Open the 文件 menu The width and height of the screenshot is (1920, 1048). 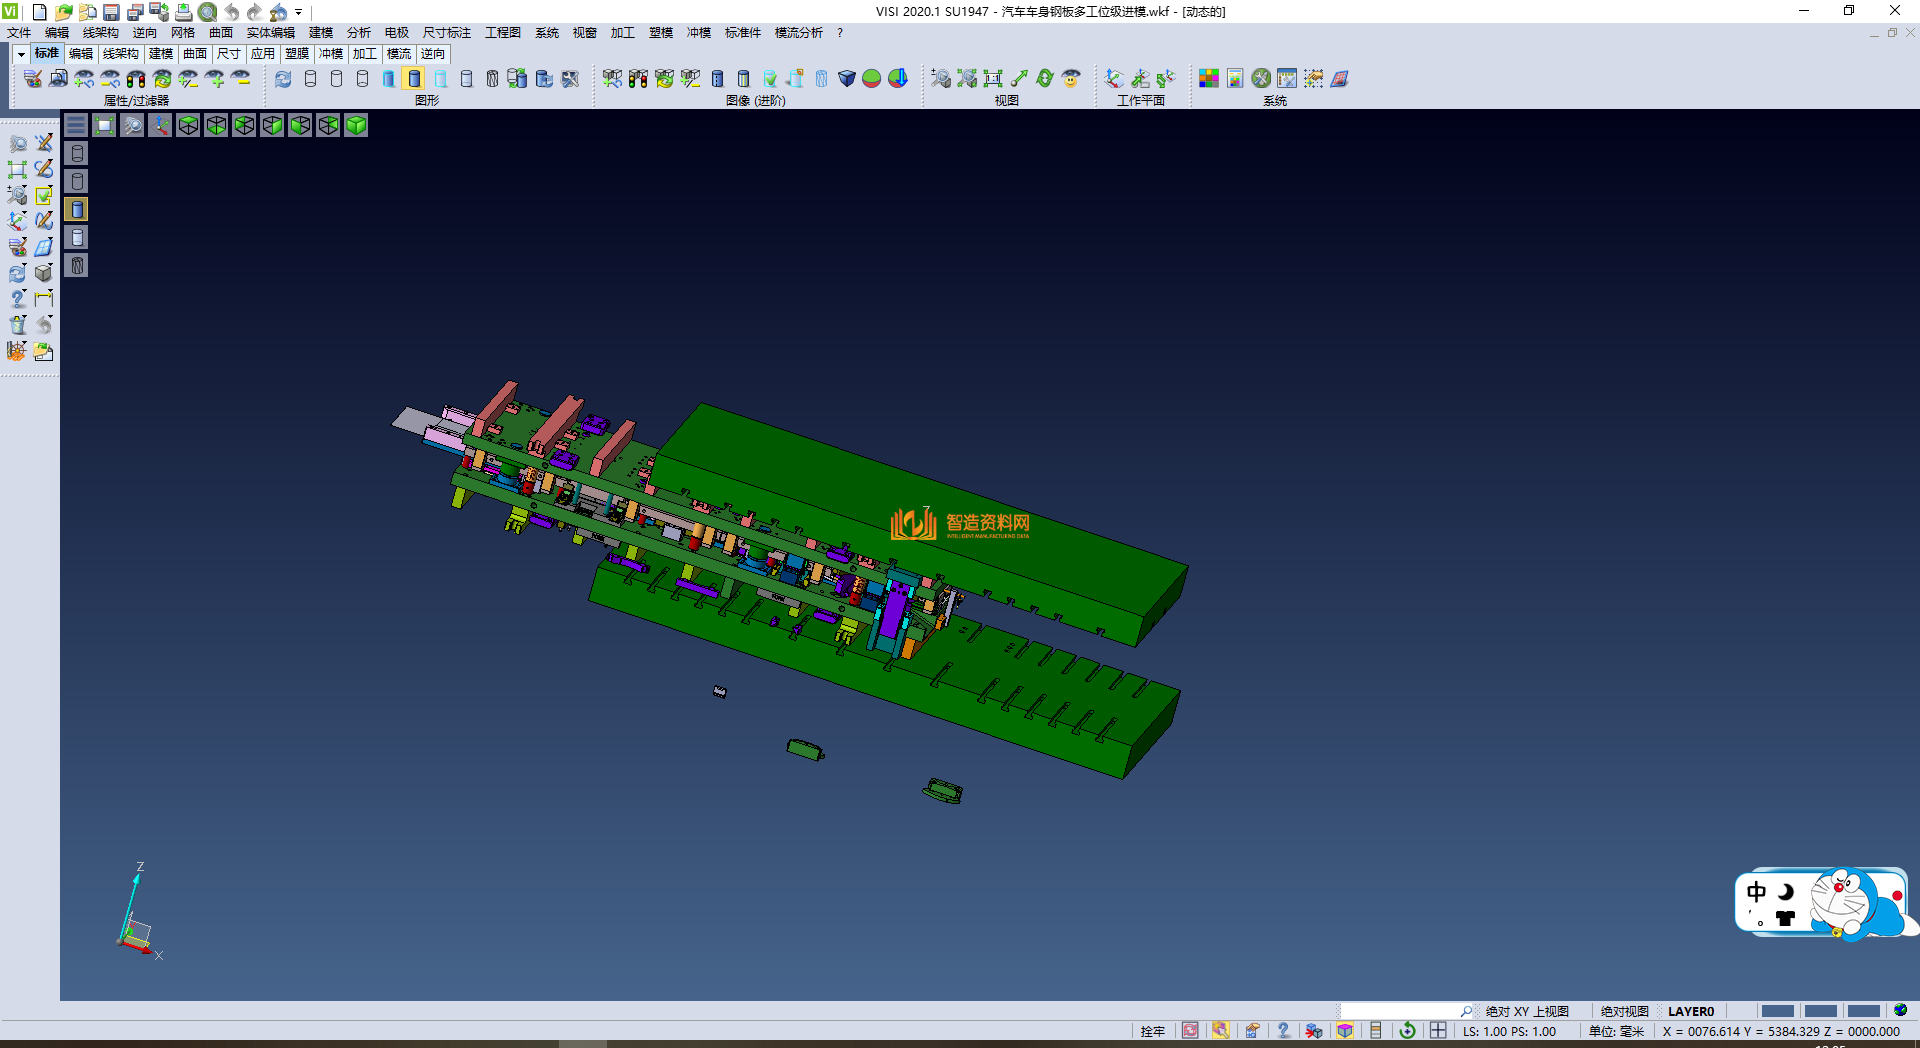[19, 33]
